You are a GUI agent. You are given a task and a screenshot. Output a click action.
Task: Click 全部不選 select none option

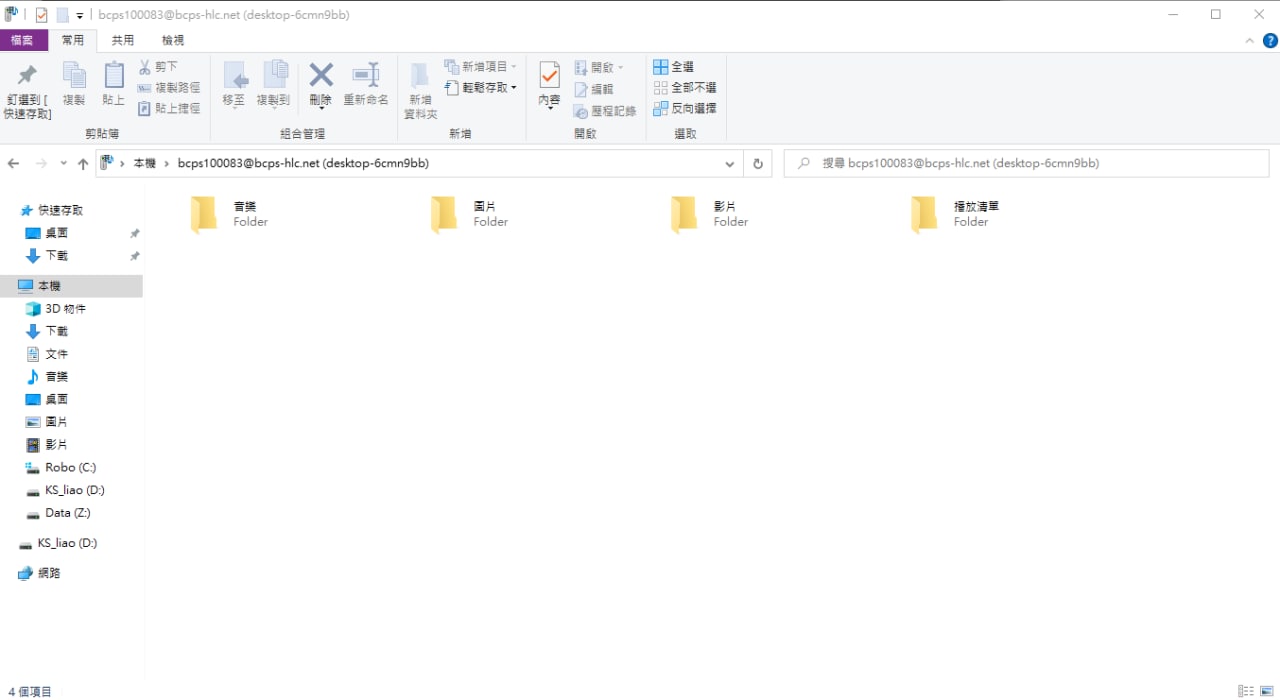(x=684, y=88)
